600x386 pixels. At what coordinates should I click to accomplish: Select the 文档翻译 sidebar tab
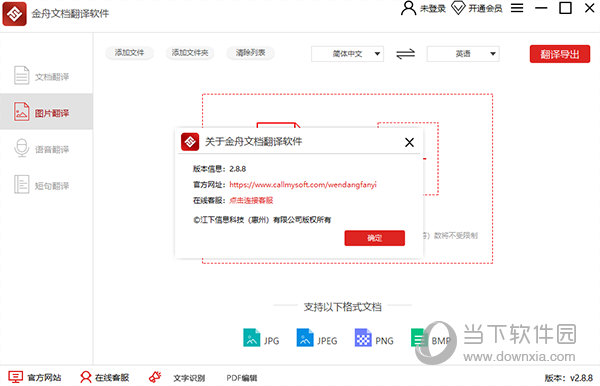(x=46, y=76)
